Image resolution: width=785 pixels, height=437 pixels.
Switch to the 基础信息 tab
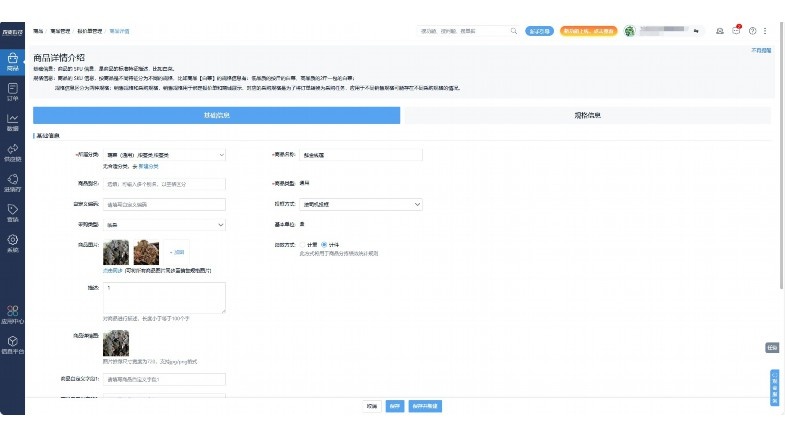tap(216, 115)
